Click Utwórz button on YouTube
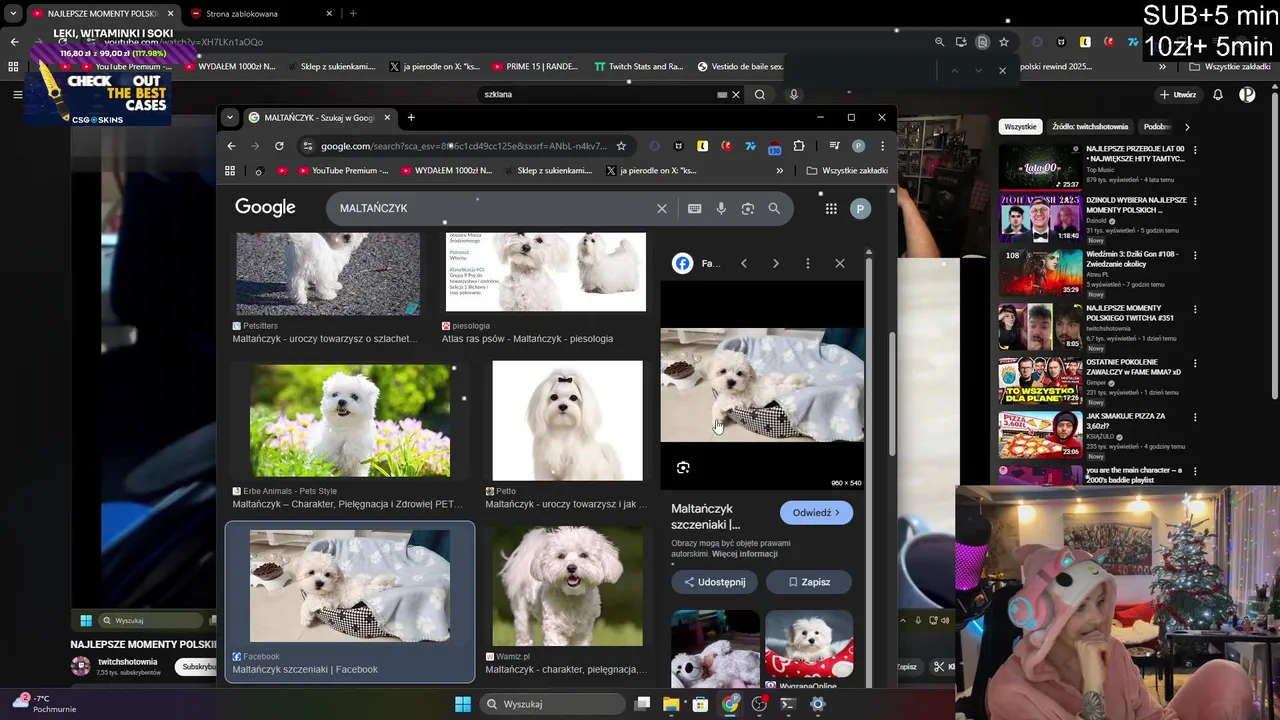Viewport: 1280px width, 720px height. pos(1178,94)
